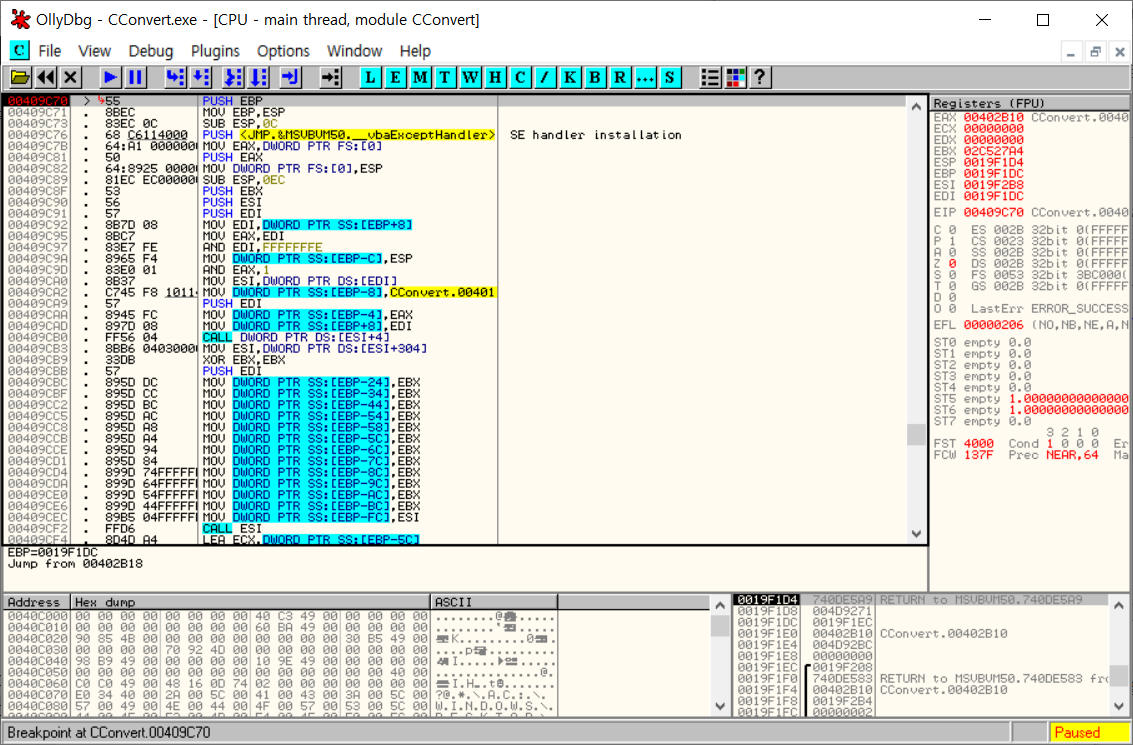Open the Window menu
The width and height of the screenshot is (1133, 745).
(354, 51)
